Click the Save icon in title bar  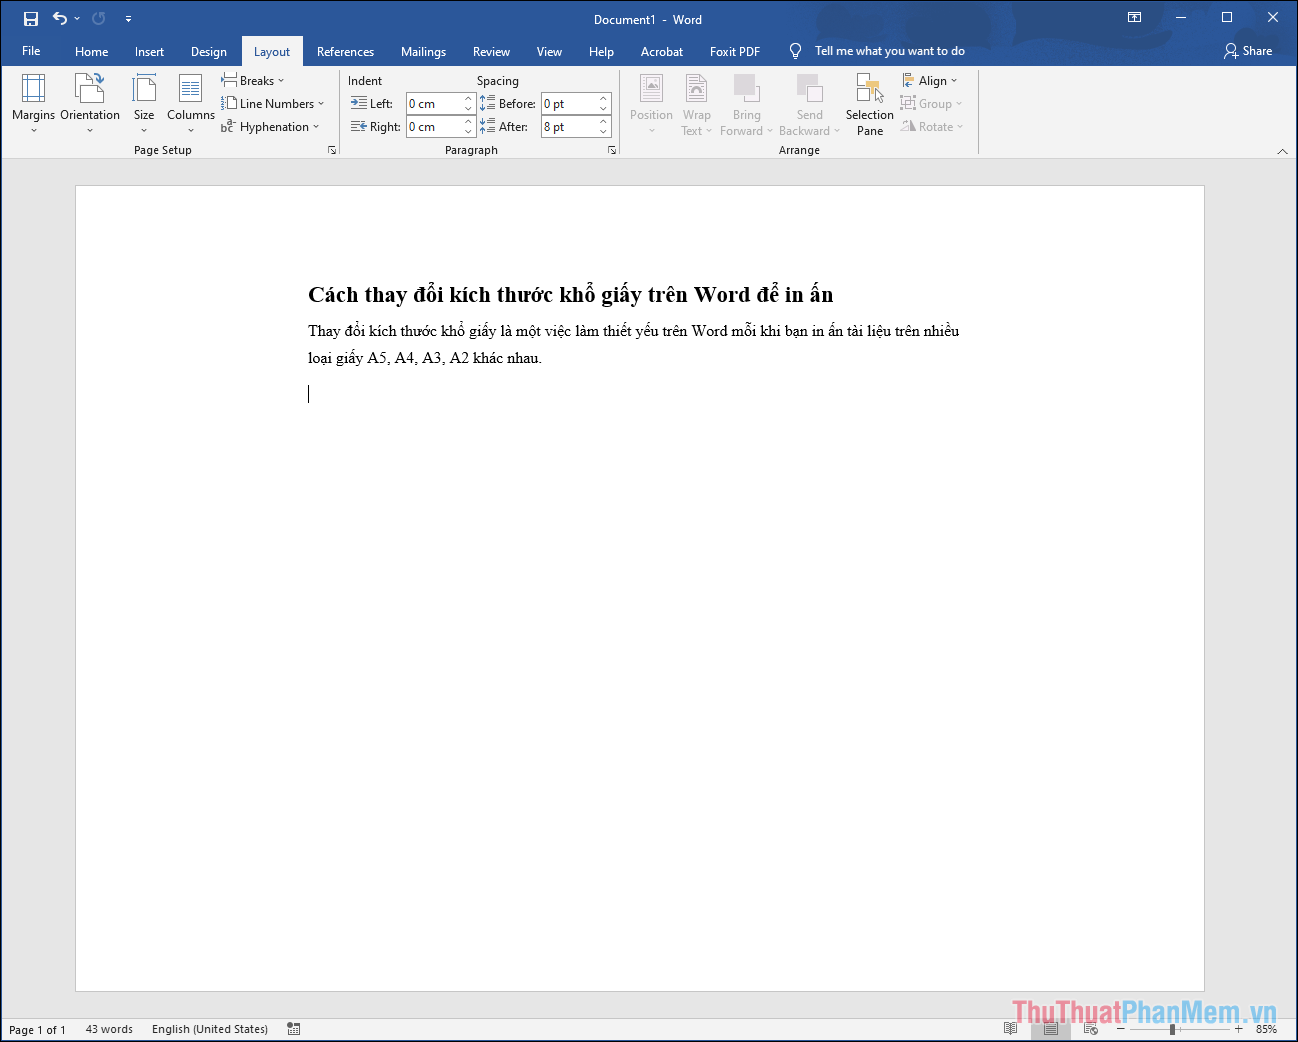(x=31, y=19)
